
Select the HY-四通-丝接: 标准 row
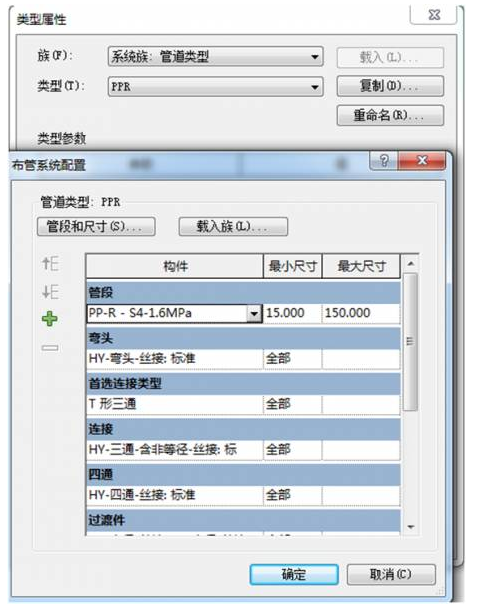coord(175,495)
